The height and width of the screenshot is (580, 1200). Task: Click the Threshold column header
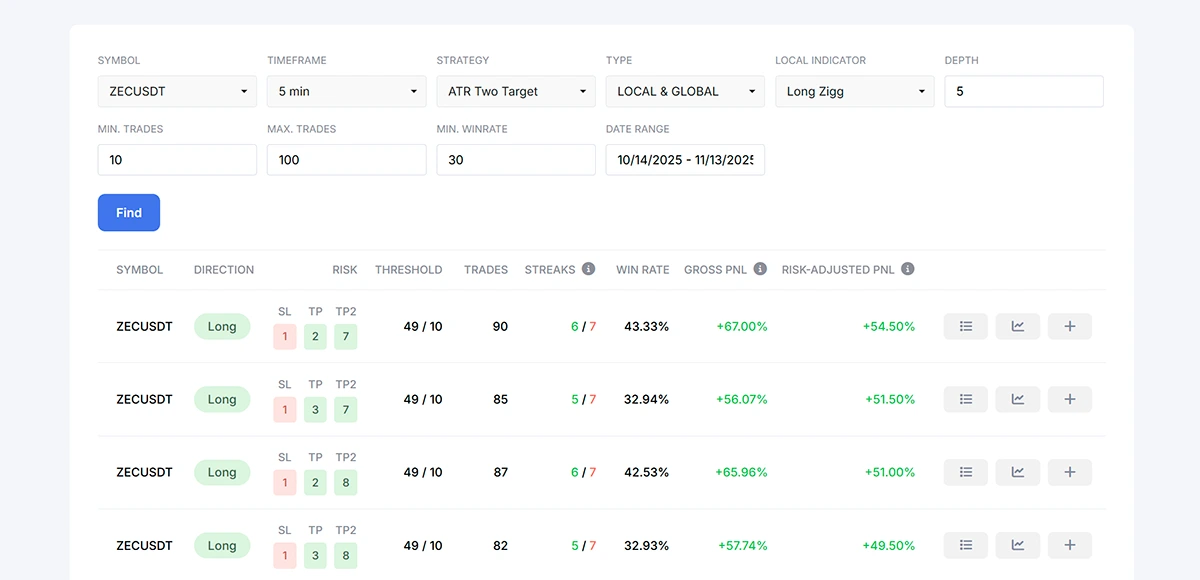point(409,270)
